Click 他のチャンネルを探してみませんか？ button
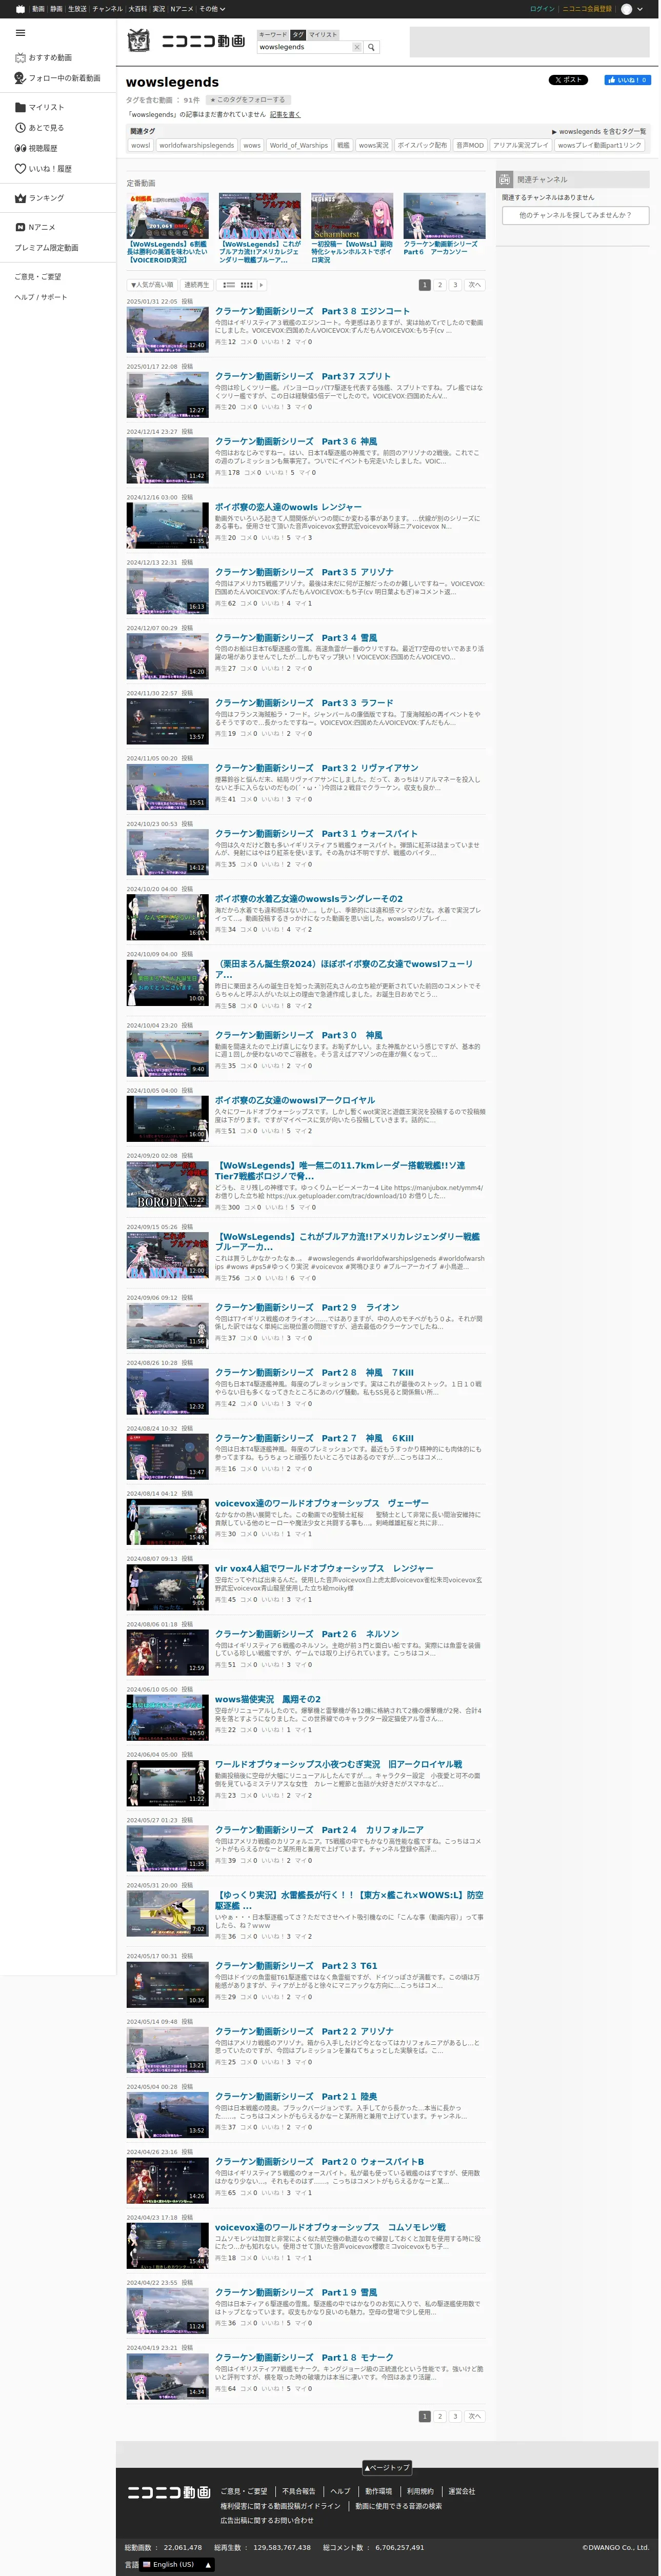 tap(575, 215)
